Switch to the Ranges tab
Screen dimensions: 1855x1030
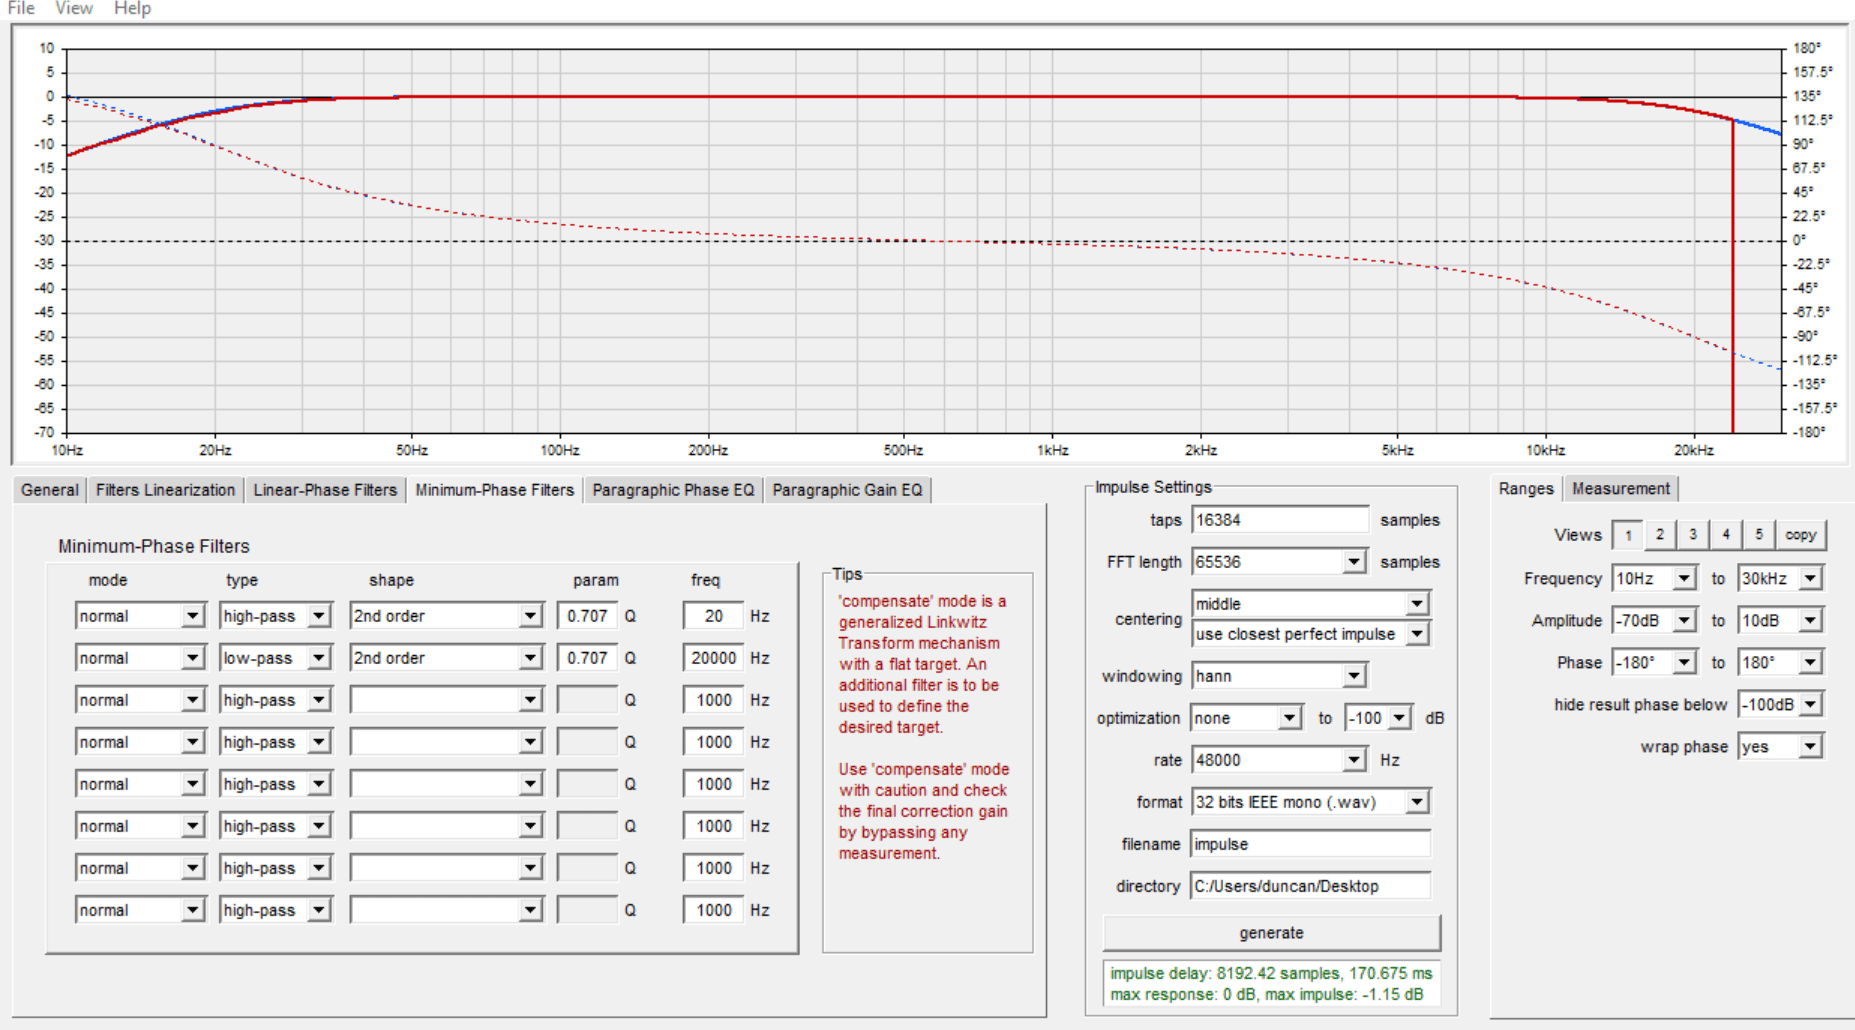pyautogui.click(x=1526, y=488)
